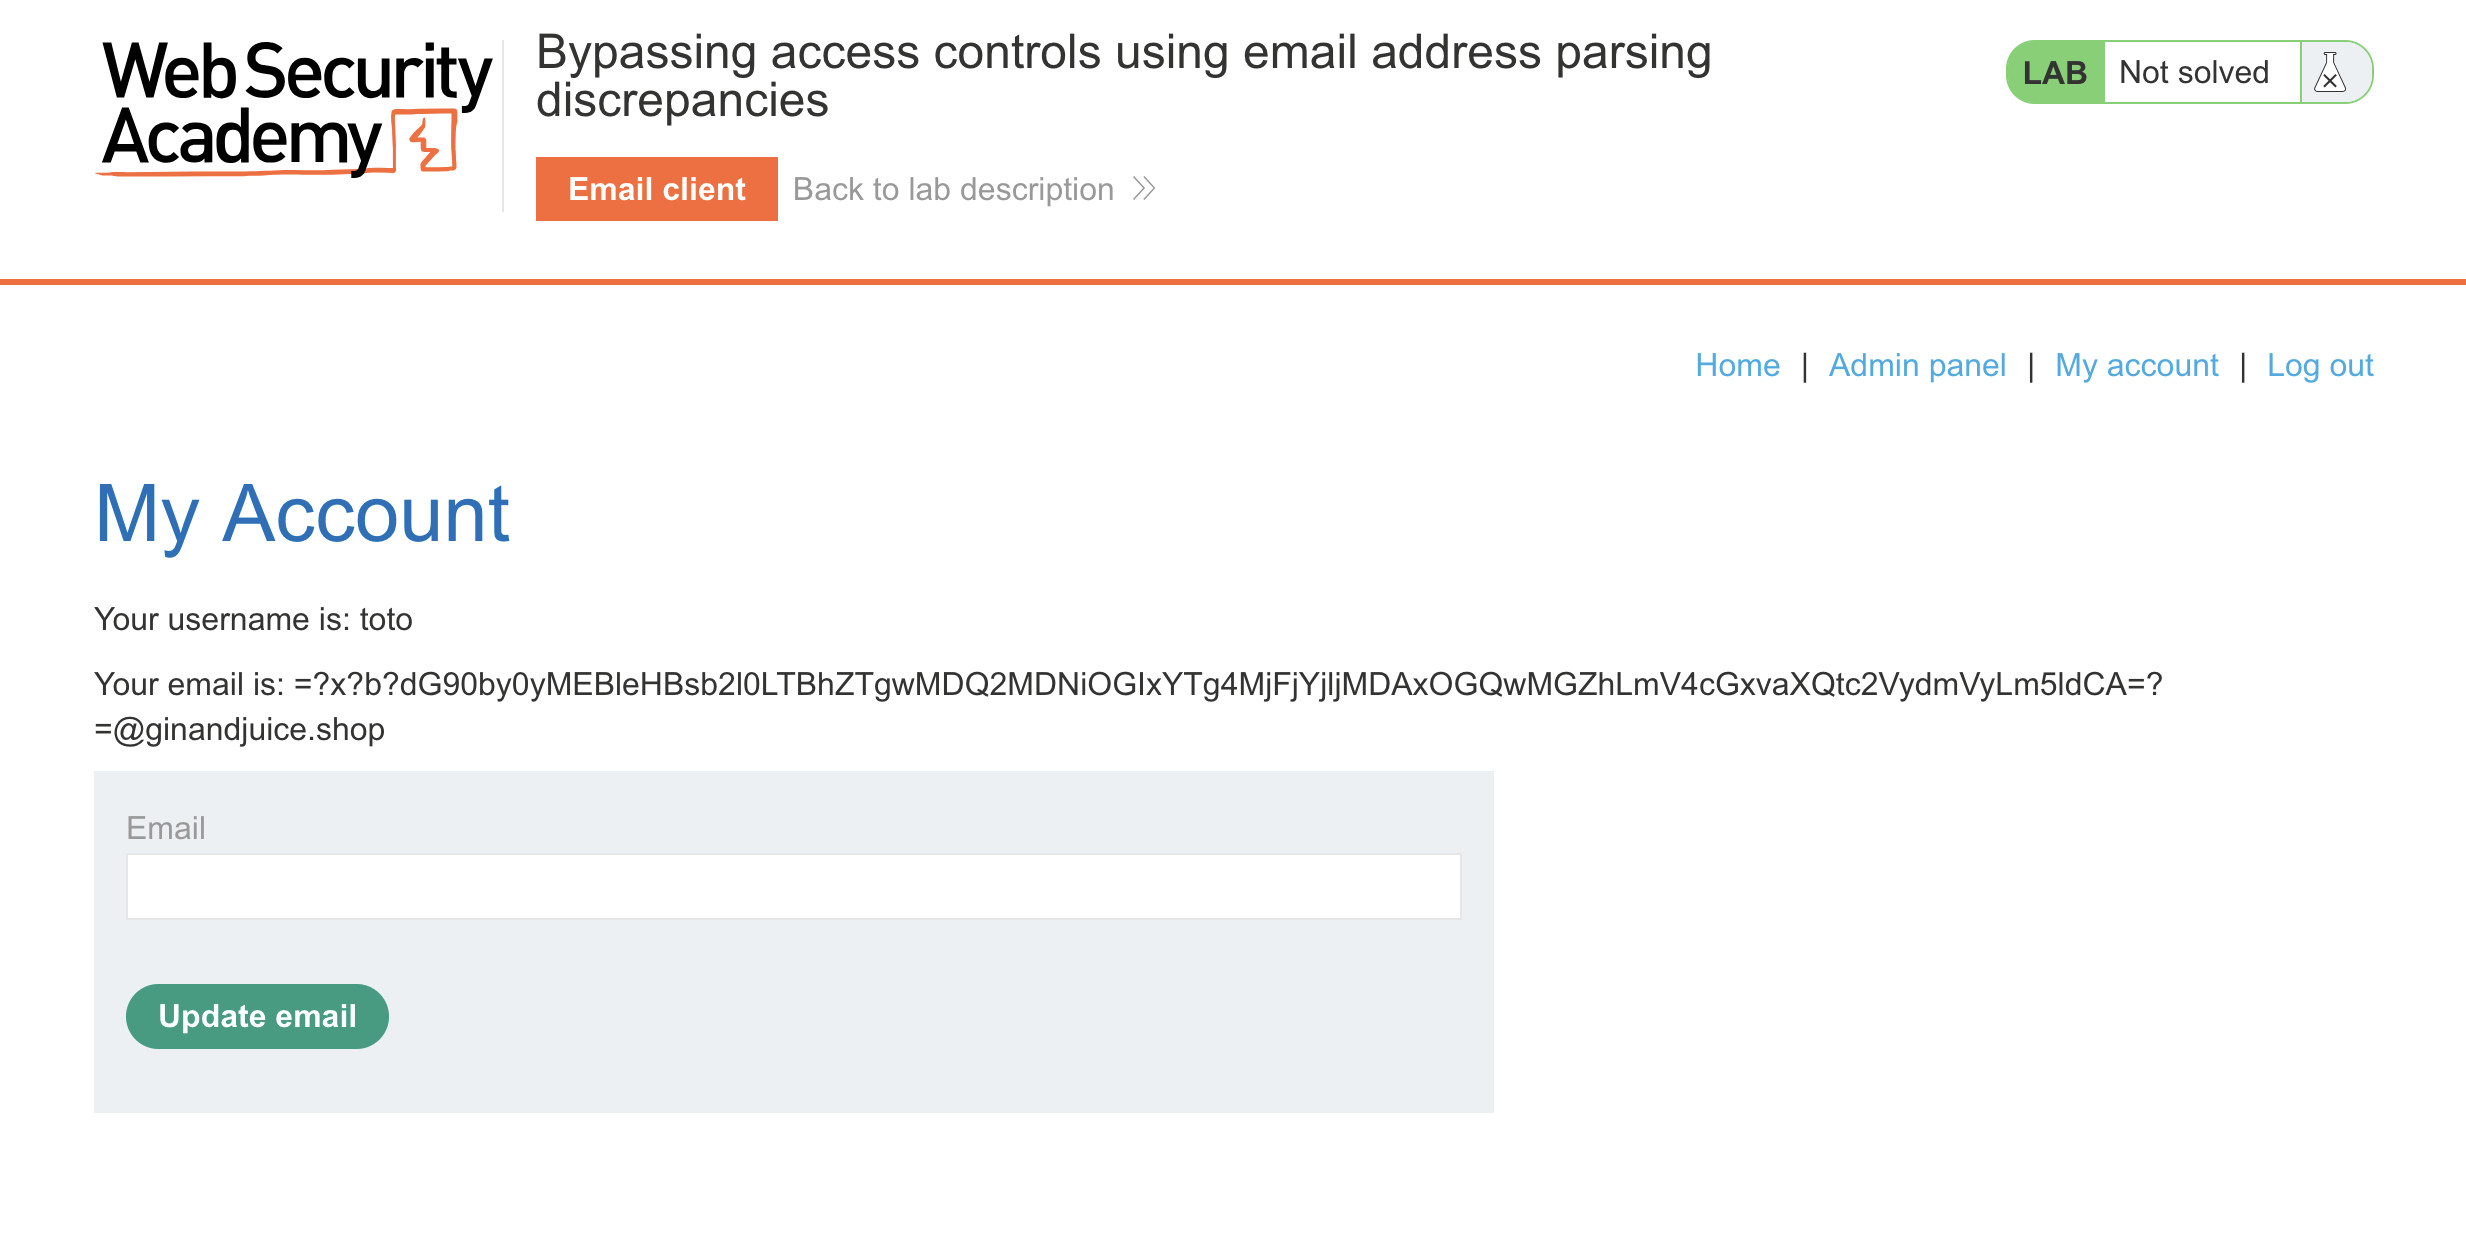
Task: Click the double-chevron next to Back to lab description
Action: 1143,188
